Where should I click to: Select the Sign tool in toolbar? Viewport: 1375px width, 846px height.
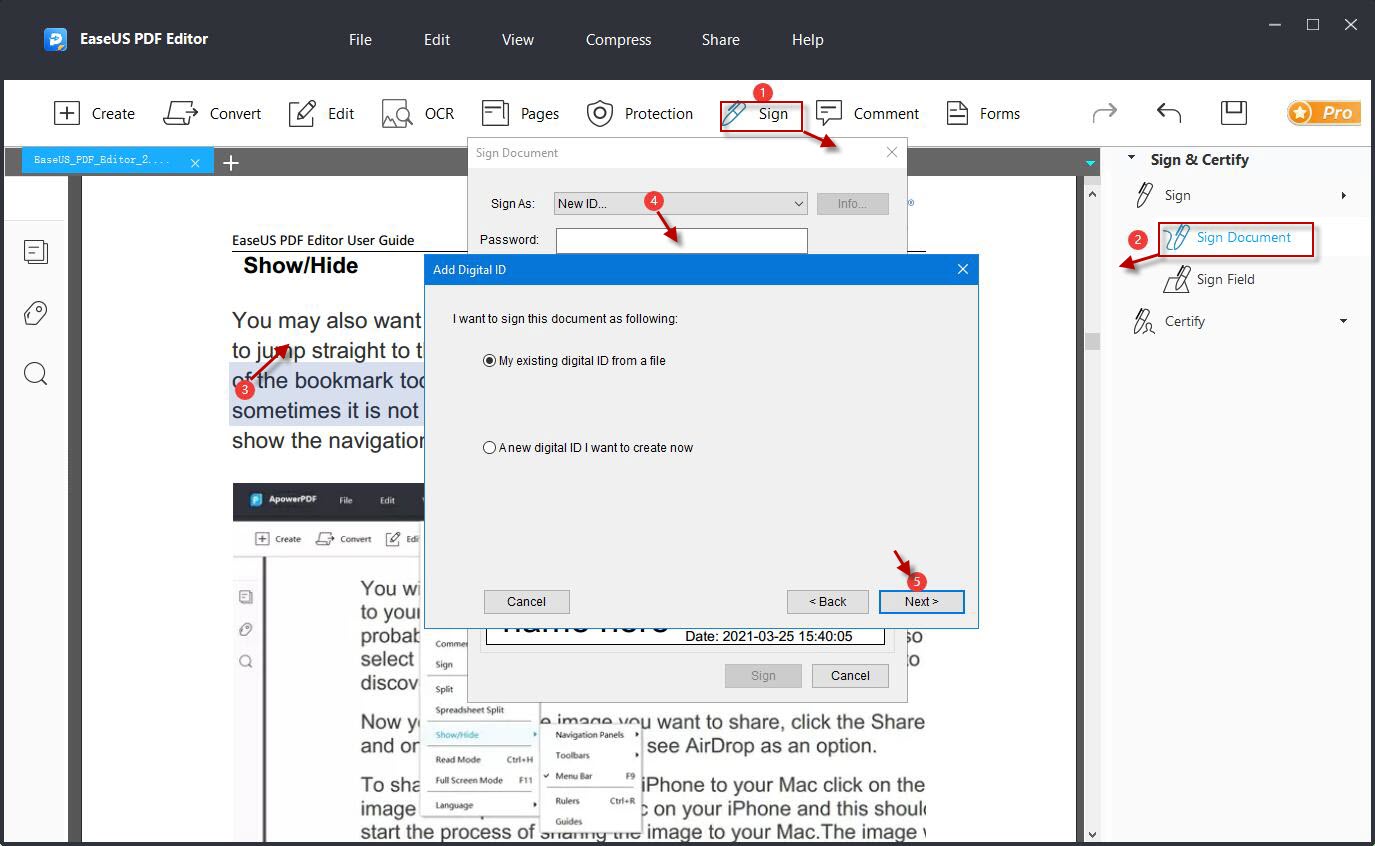(x=761, y=114)
